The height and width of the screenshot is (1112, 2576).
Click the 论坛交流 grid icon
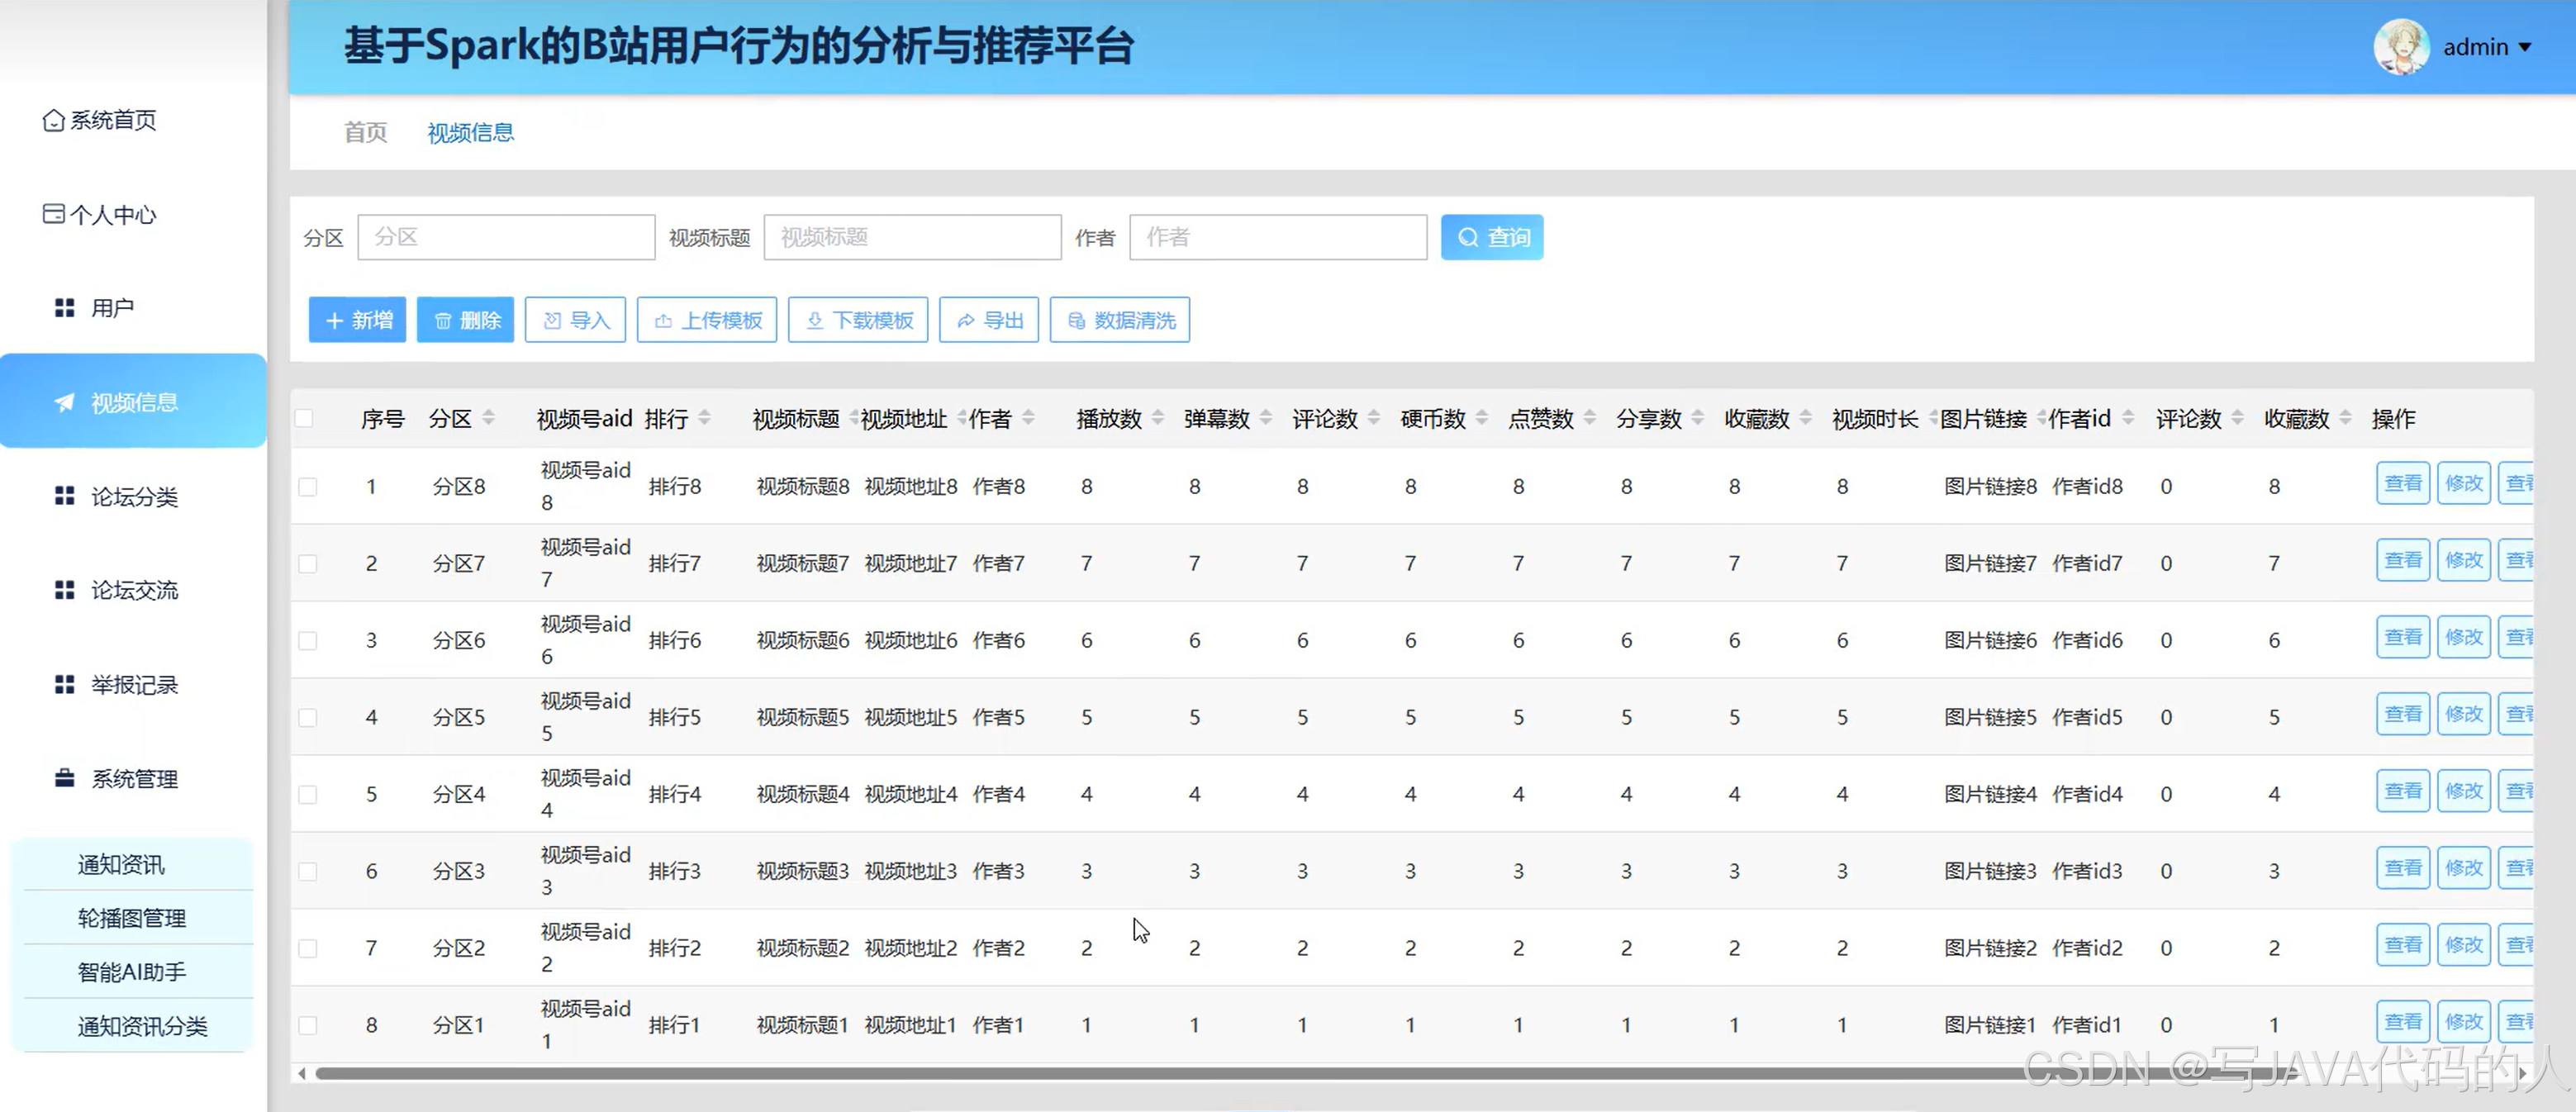point(65,590)
